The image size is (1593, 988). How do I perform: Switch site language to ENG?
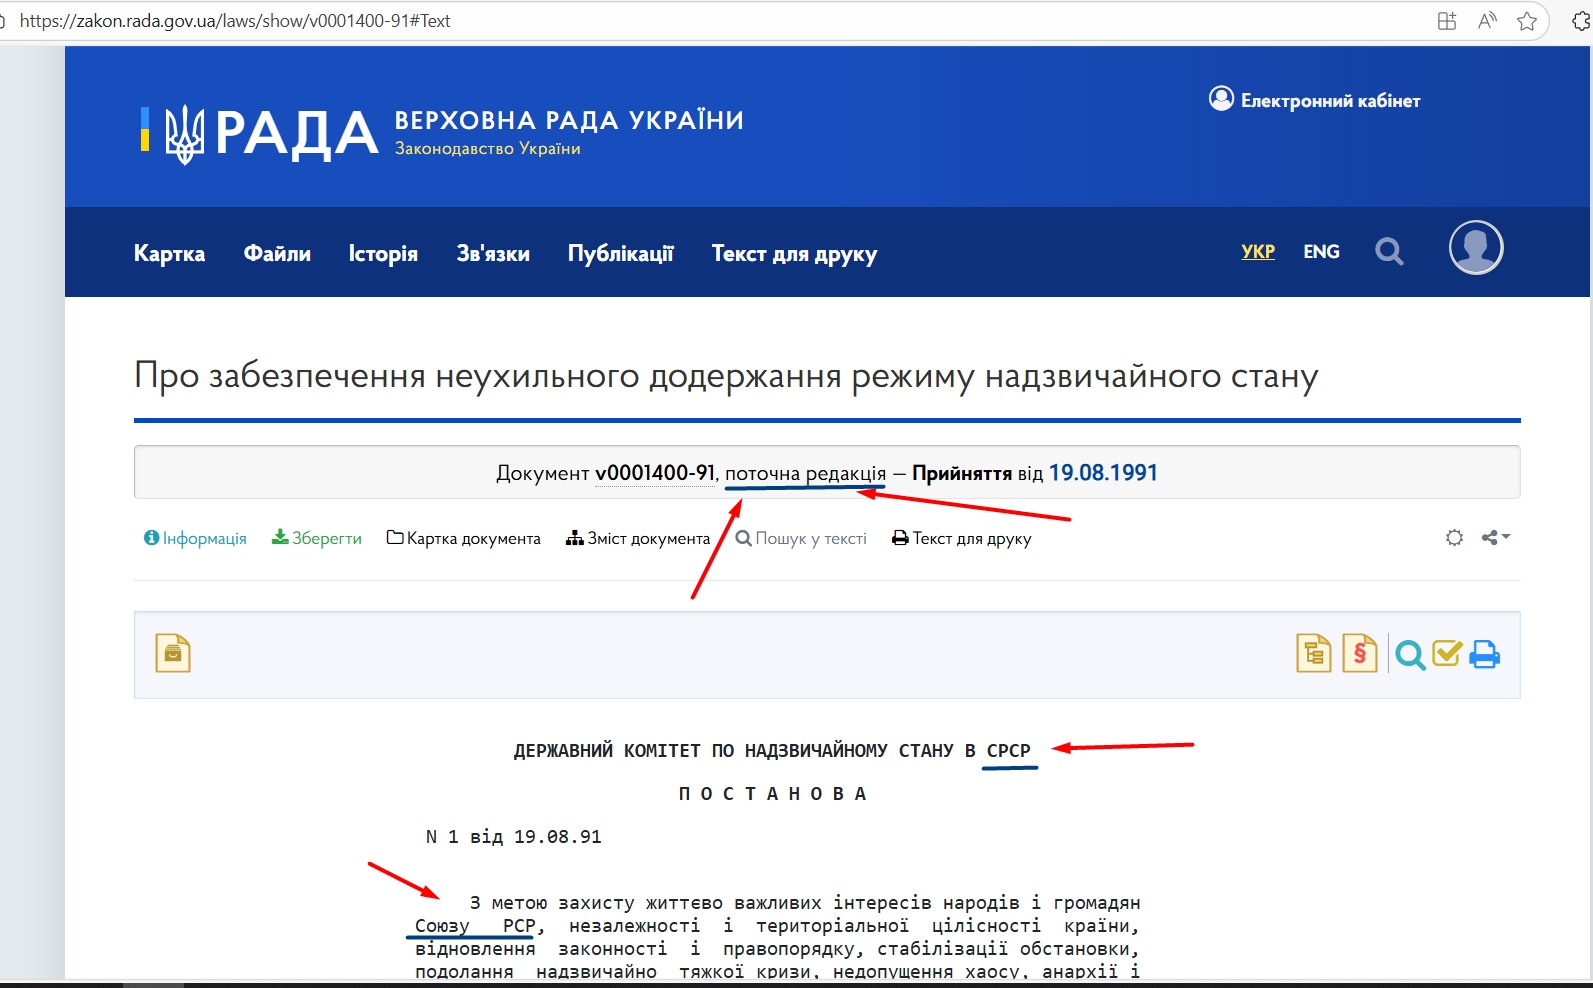[x=1321, y=252]
